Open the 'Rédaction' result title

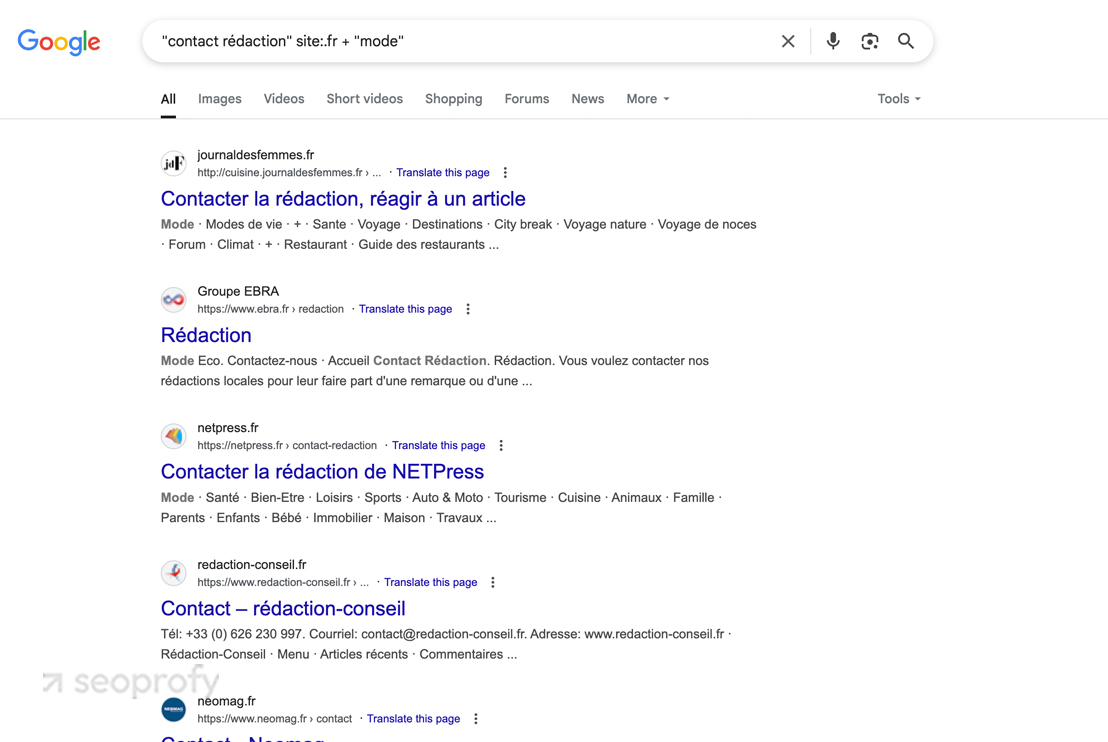(206, 335)
